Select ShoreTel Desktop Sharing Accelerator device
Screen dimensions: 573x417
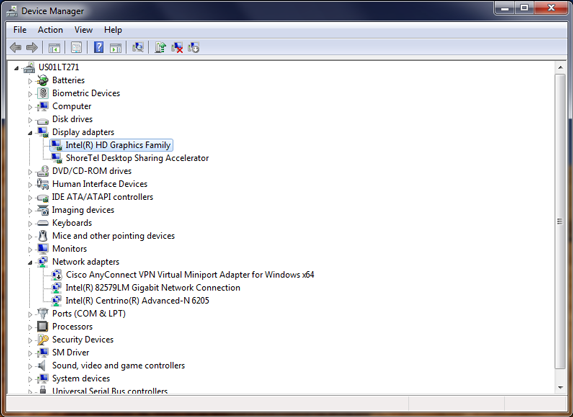pos(137,158)
